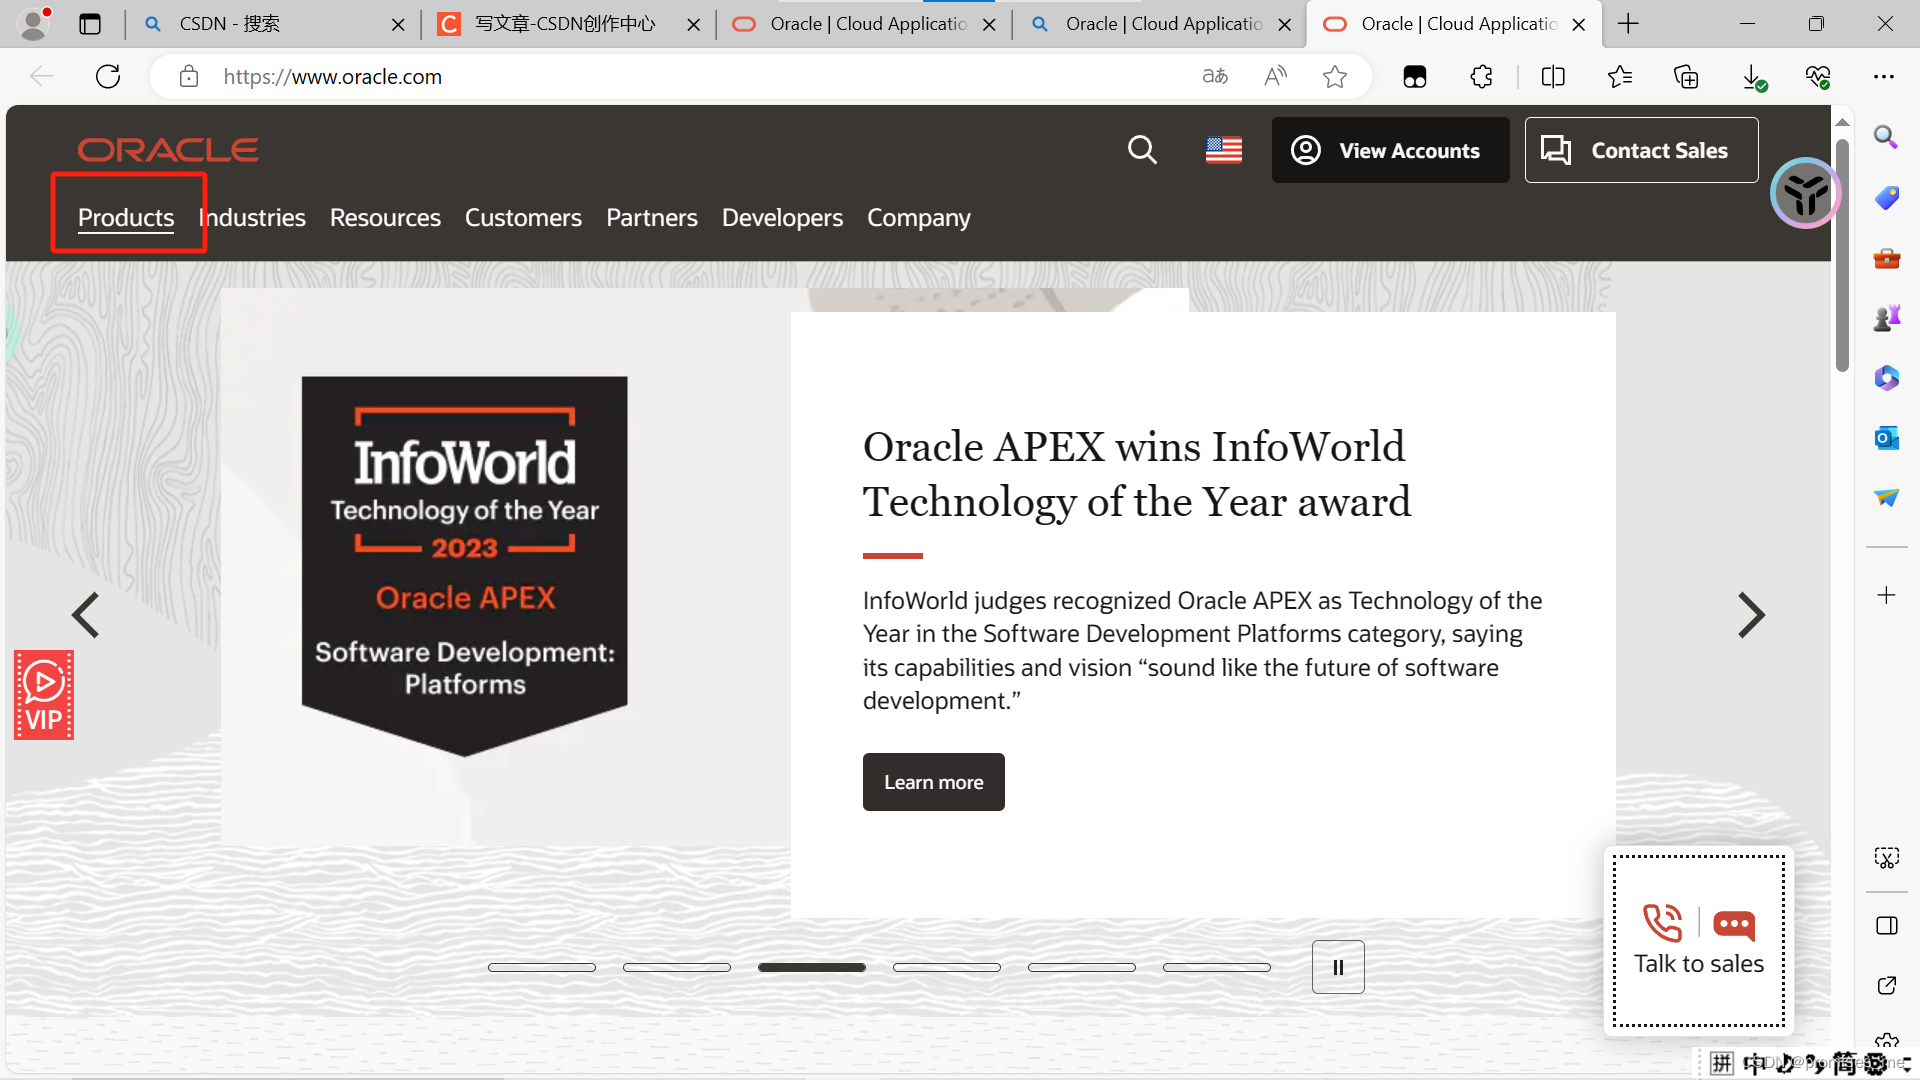
Task: Select the last carousel slide indicator
Action: coord(1217,967)
